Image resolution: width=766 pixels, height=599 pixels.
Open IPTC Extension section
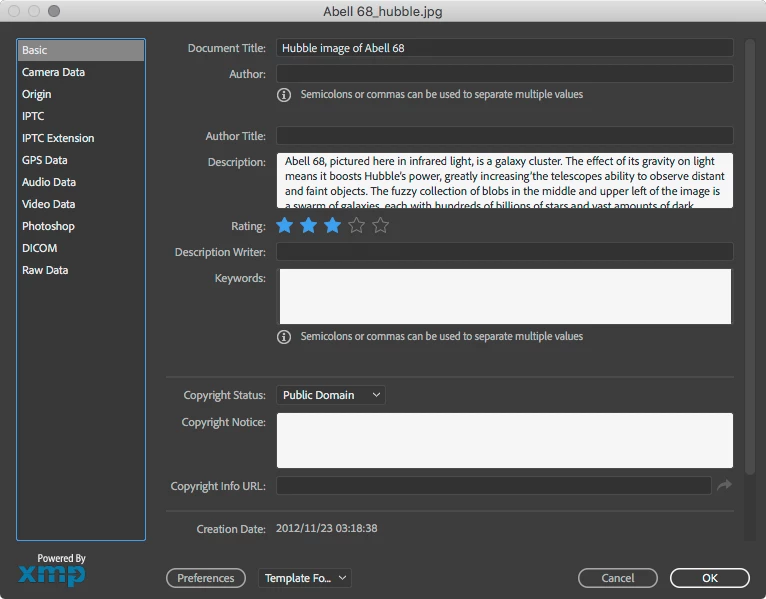pos(81,138)
